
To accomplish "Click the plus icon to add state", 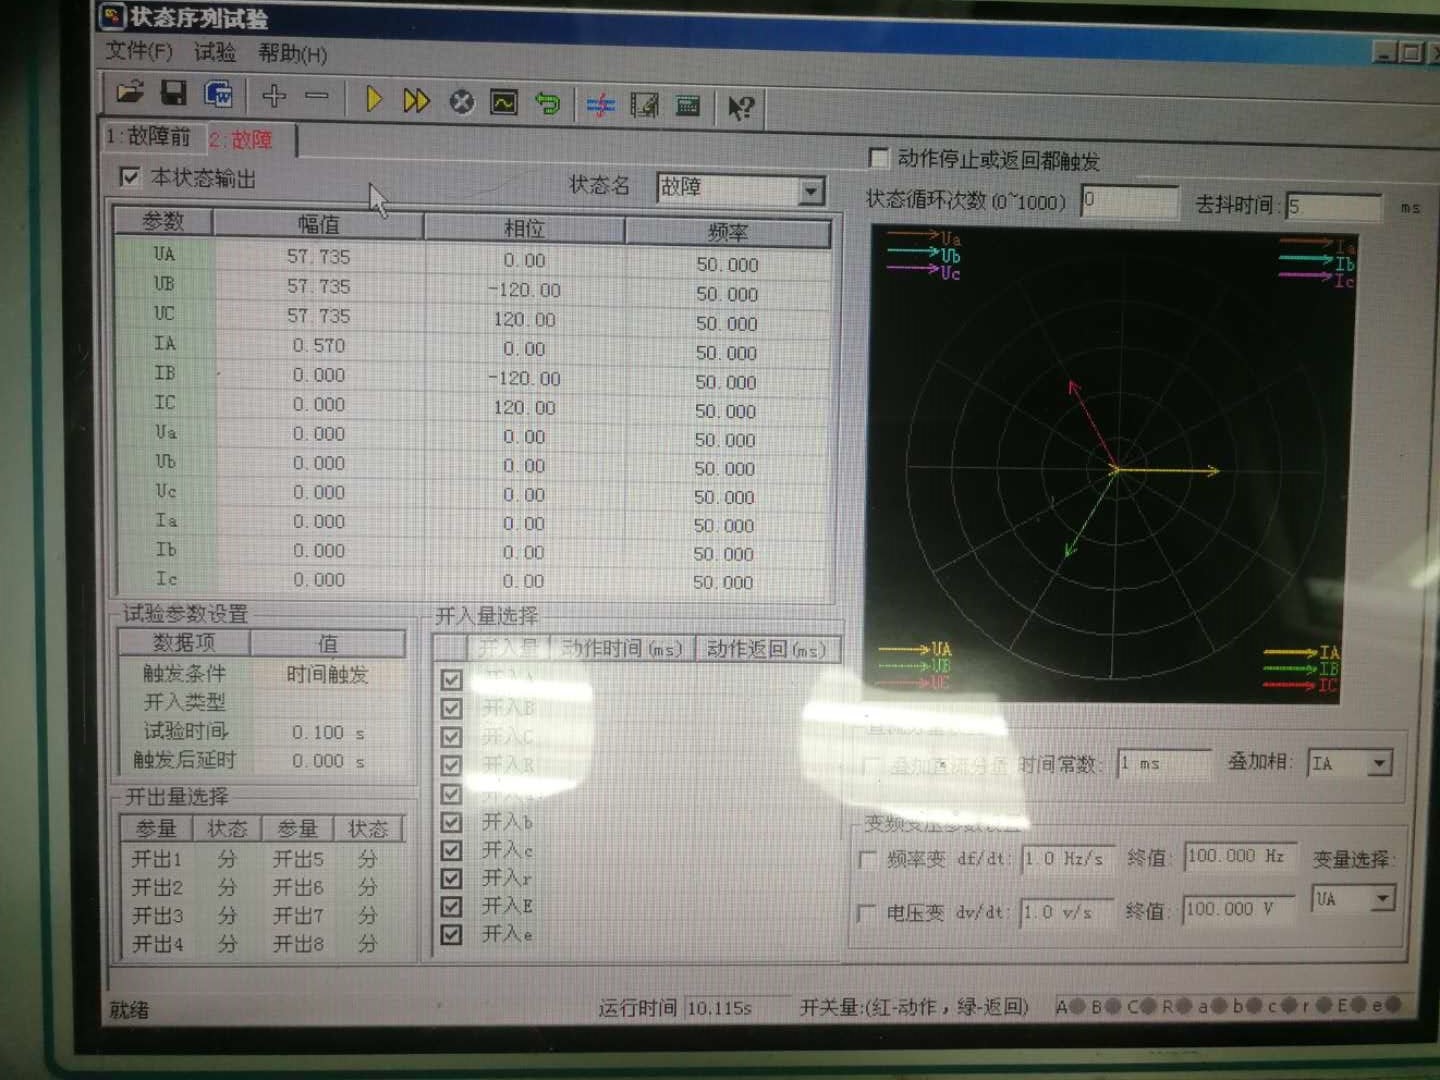I will [273, 96].
